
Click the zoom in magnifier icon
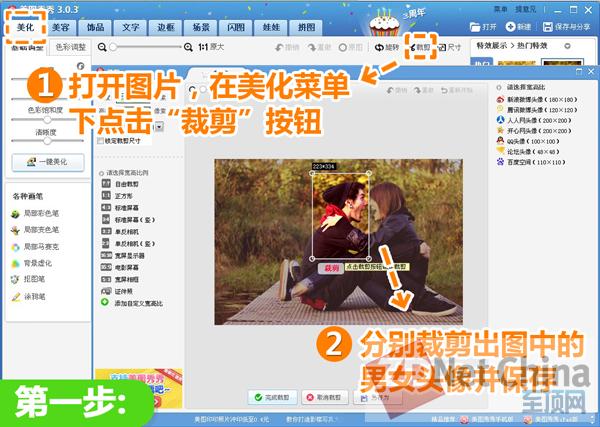click(188, 47)
